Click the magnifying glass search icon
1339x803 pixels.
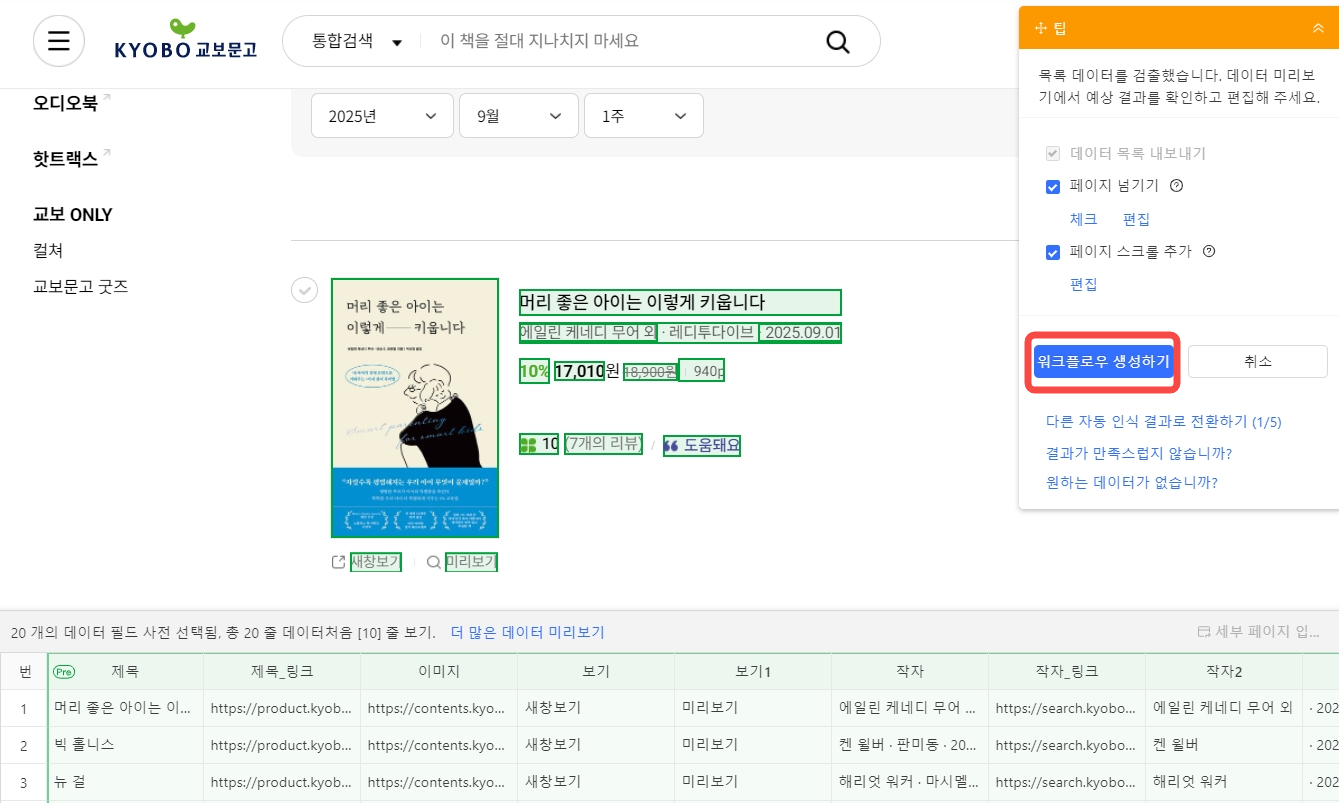[837, 42]
